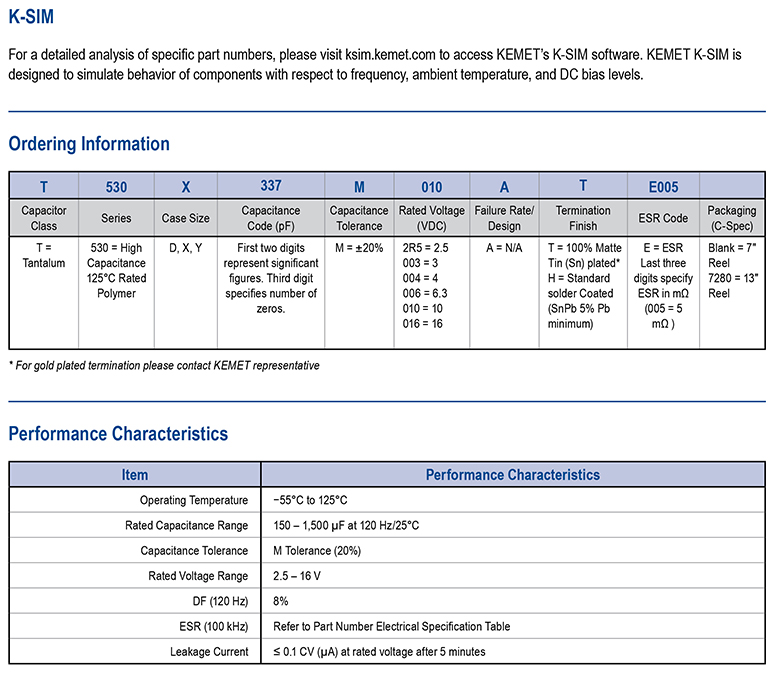Click the 'Rated Voltage (VDC)' column label
Screen dimensions: 775x675
coord(432,218)
